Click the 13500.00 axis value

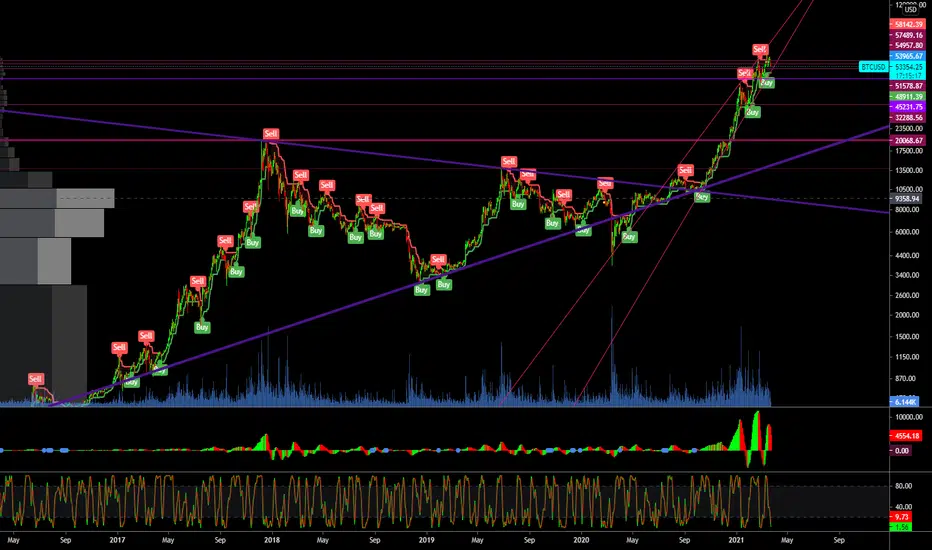[x=908, y=170]
